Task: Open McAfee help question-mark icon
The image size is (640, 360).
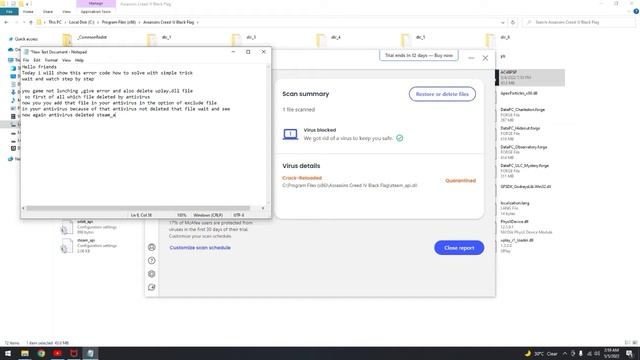Action: coord(151,260)
